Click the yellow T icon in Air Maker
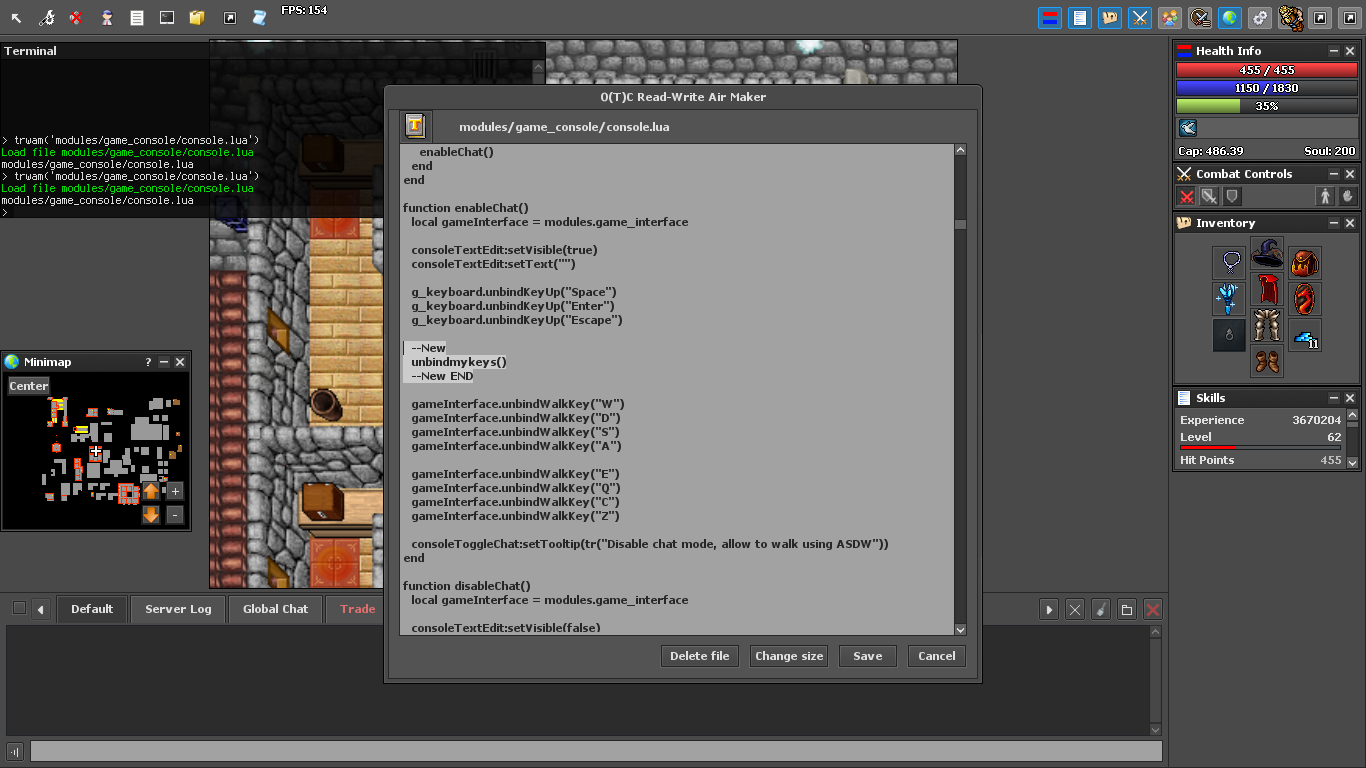The height and width of the screenshot is (768, 1366). point(415,126)
